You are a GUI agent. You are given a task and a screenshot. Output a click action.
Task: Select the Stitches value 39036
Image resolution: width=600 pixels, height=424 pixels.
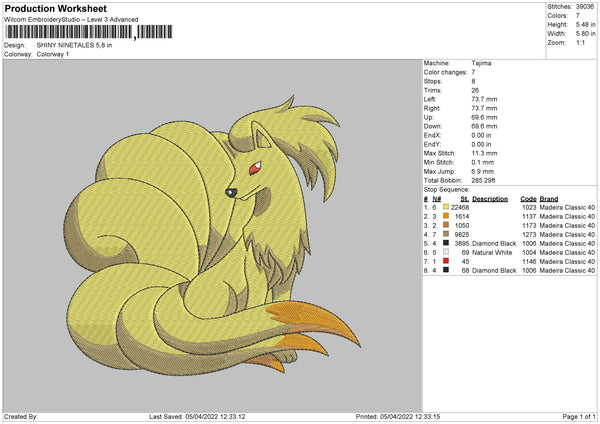[x=587, y=6]
